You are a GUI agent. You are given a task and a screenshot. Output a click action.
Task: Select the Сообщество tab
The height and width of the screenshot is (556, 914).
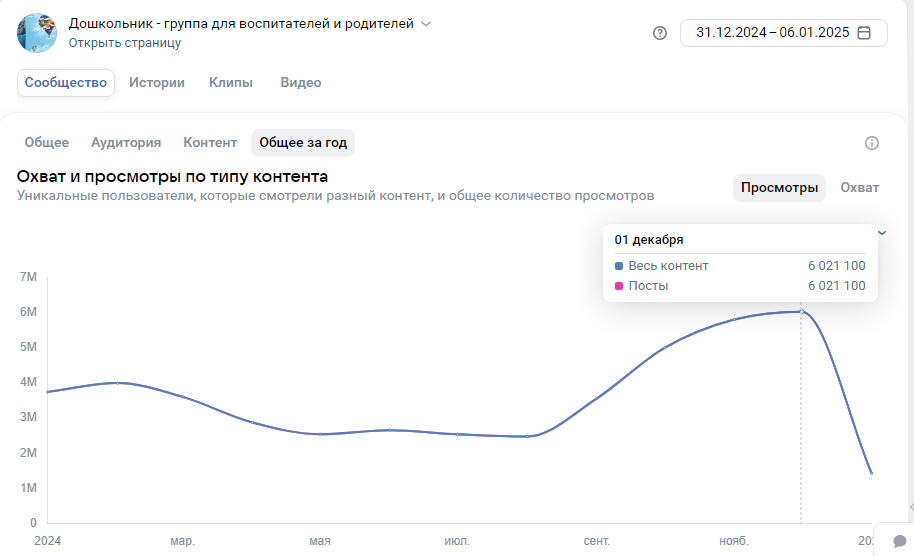(x=66, y=83)
